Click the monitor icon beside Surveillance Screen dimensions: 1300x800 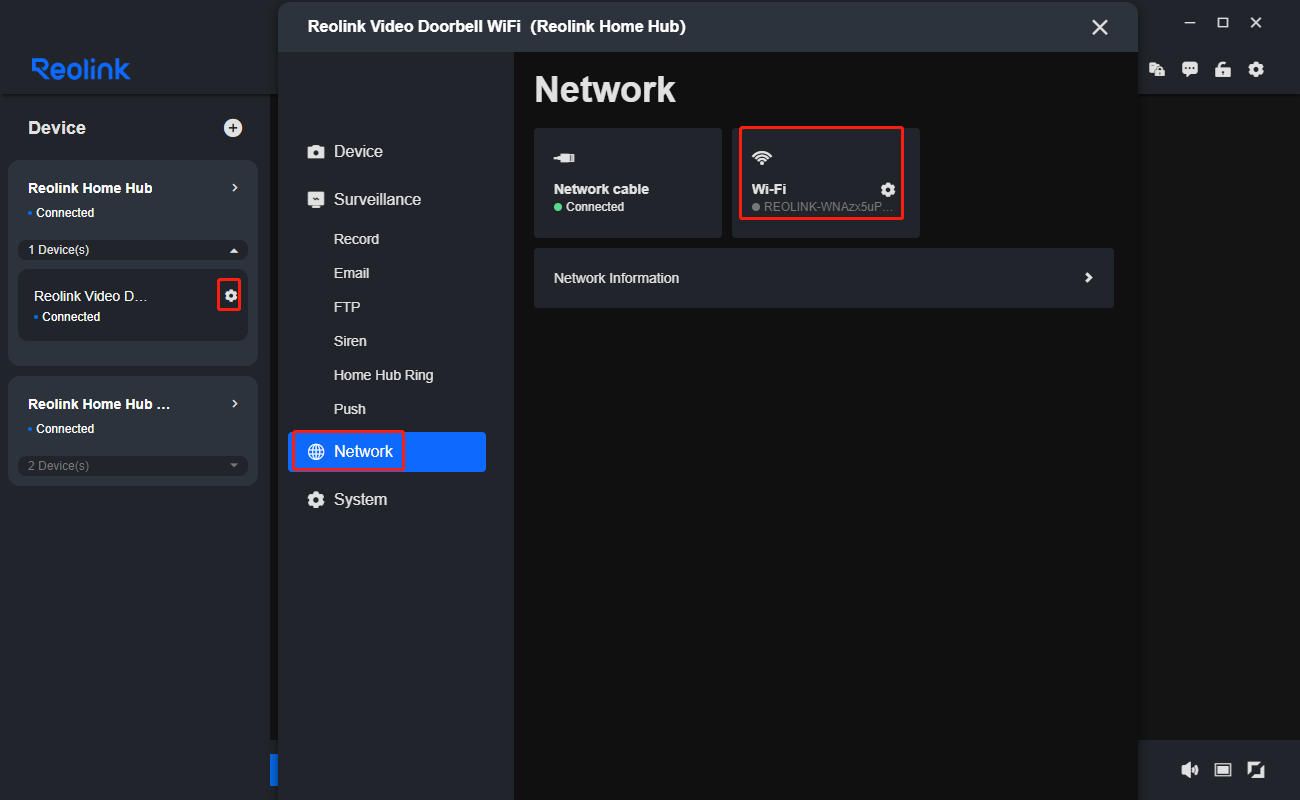coord(316,200)
